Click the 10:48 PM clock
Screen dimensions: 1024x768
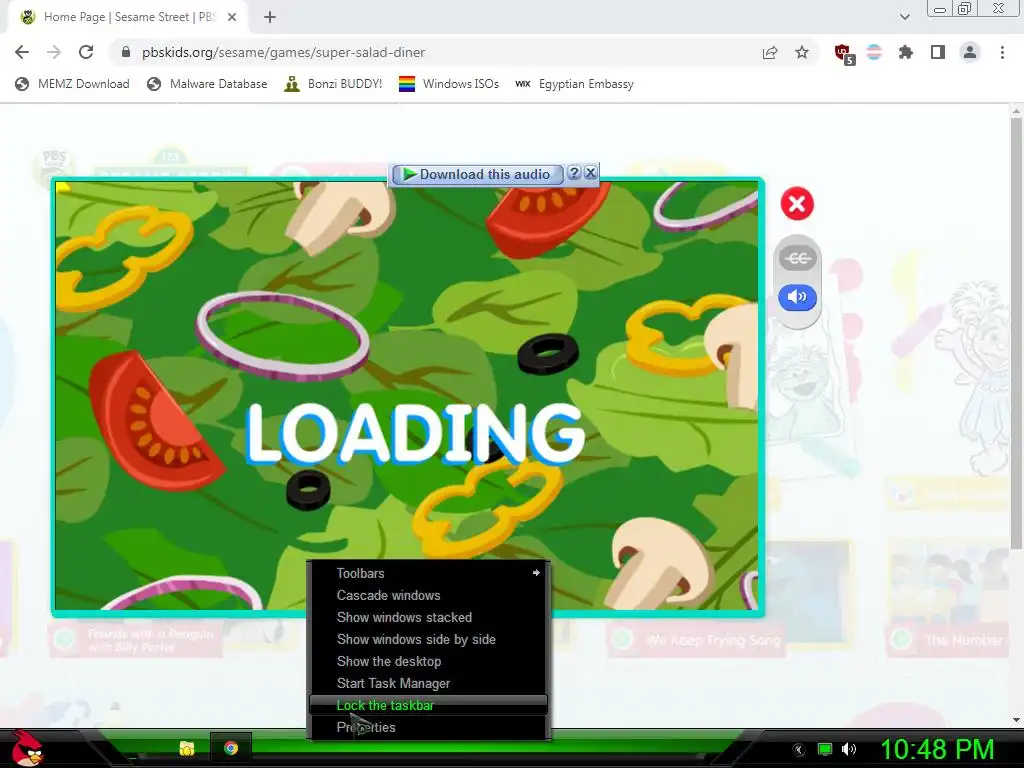937,749
